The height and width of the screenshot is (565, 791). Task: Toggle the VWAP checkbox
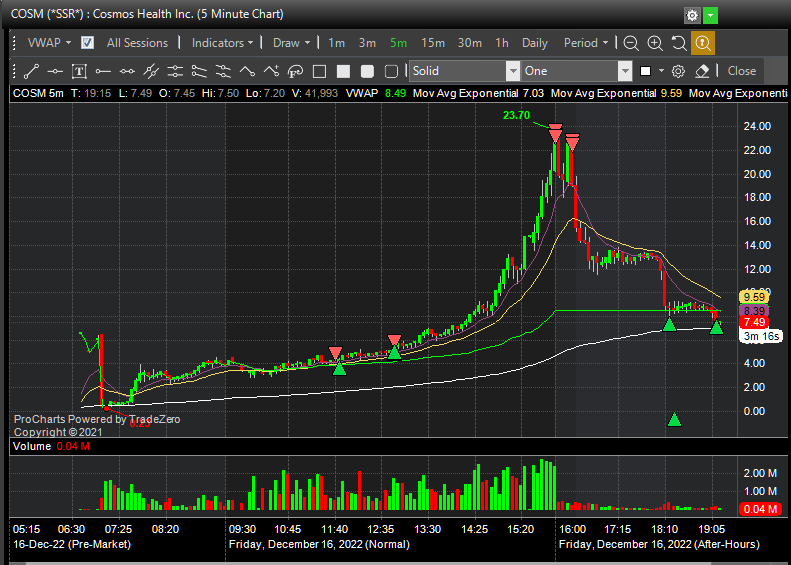(87, 43)
